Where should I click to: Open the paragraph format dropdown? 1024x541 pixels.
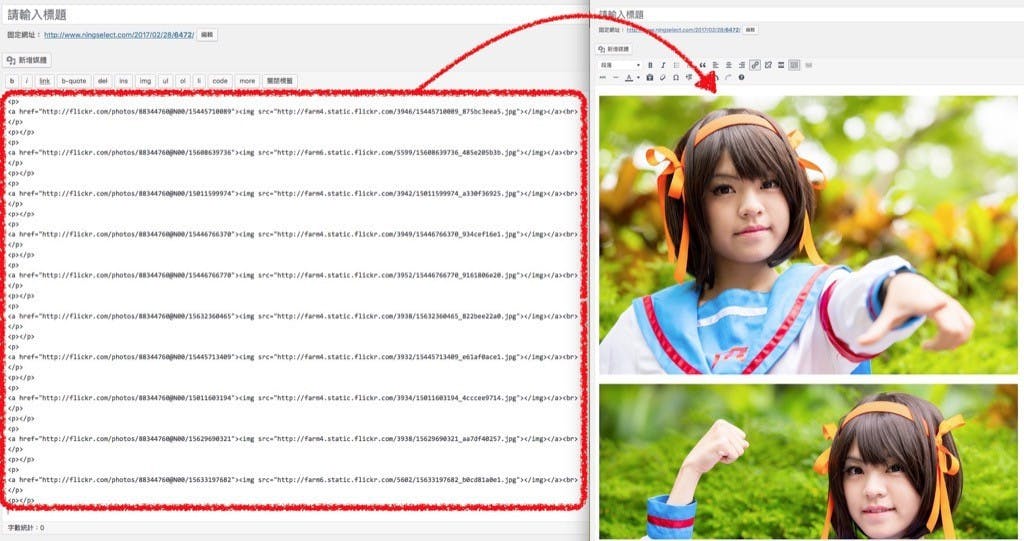(x=619, y=65)
